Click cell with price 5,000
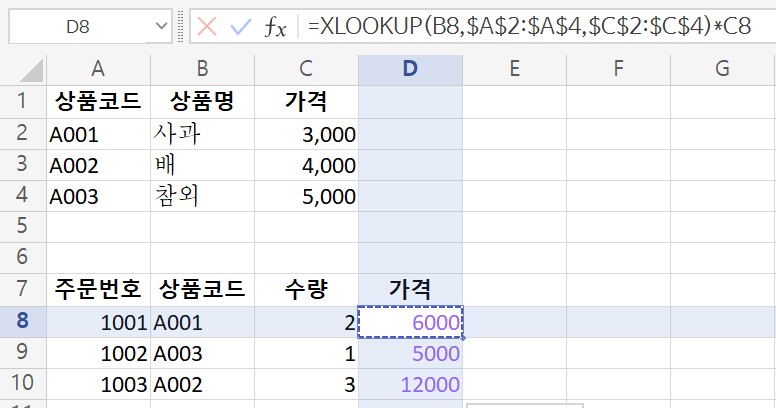 pos(306,196)
